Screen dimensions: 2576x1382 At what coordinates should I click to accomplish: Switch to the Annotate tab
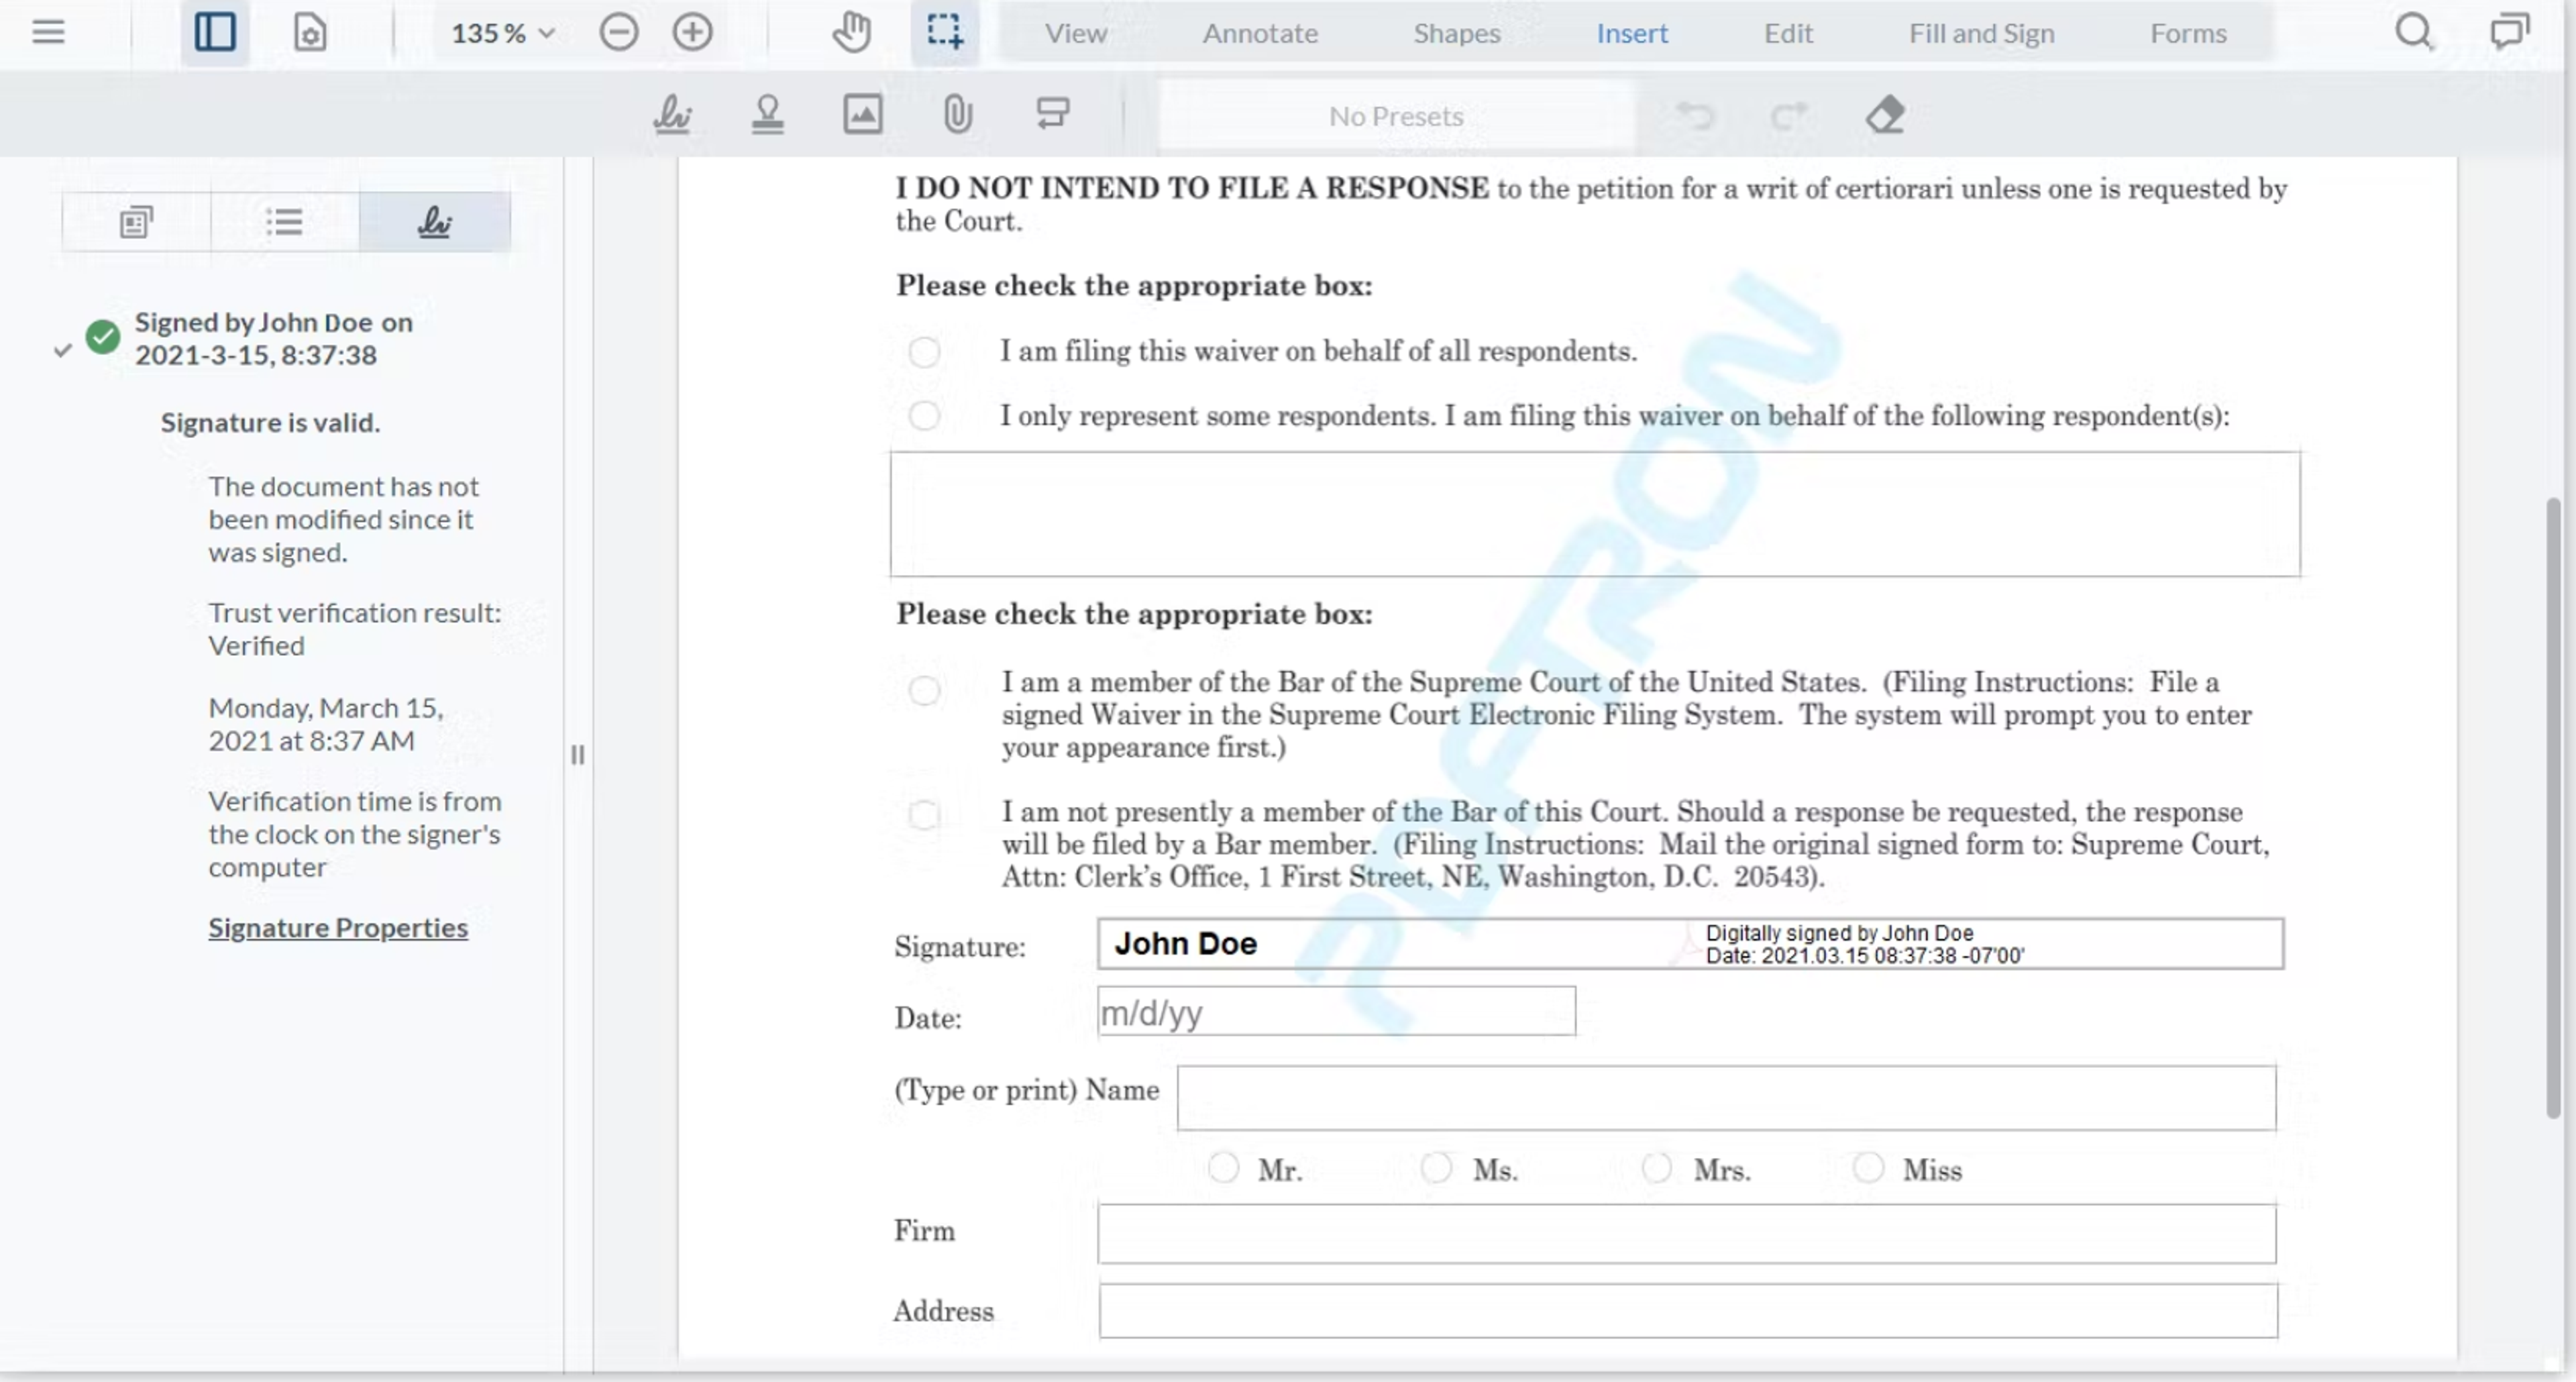[1259, 33]
